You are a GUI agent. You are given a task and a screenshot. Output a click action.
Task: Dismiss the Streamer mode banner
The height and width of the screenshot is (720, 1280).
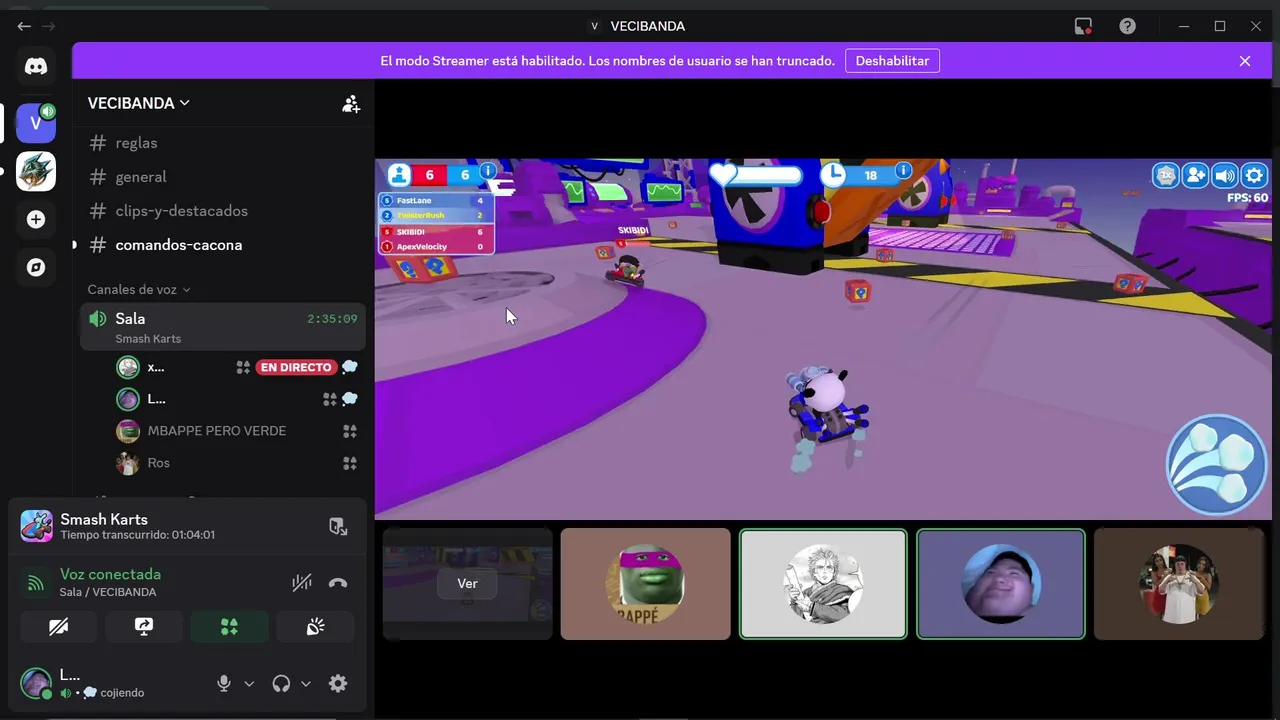click(x=1245, y=61)
